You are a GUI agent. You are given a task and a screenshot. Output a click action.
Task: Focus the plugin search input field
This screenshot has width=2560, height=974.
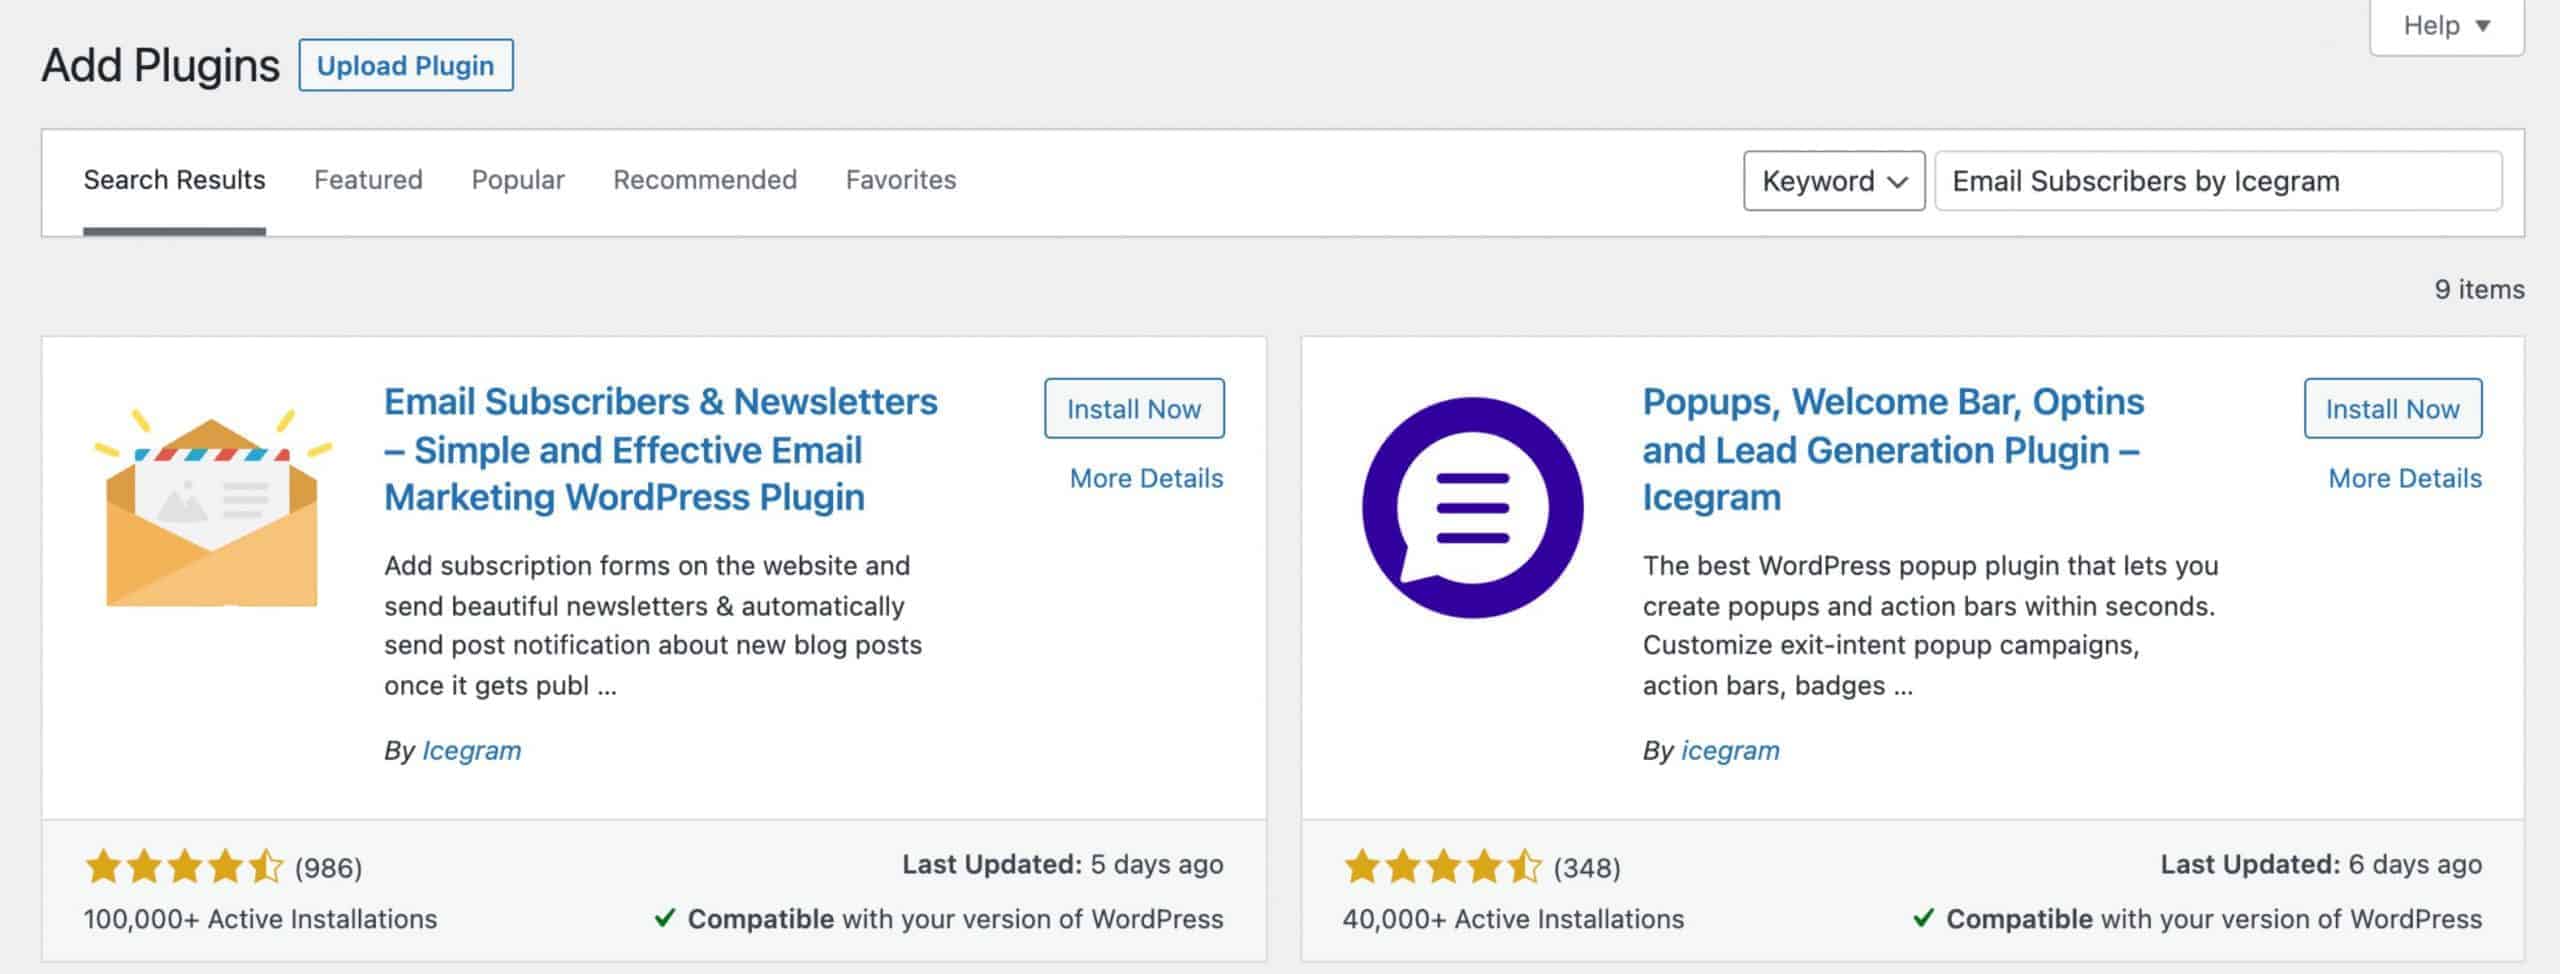pos(2218,181)
